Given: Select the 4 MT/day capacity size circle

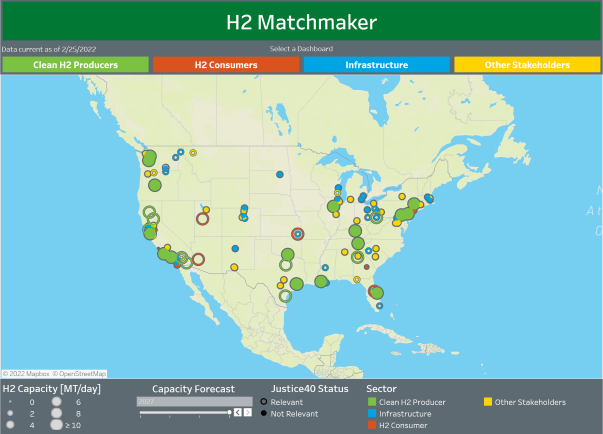Looking at the screenshot, I should 10,425.
